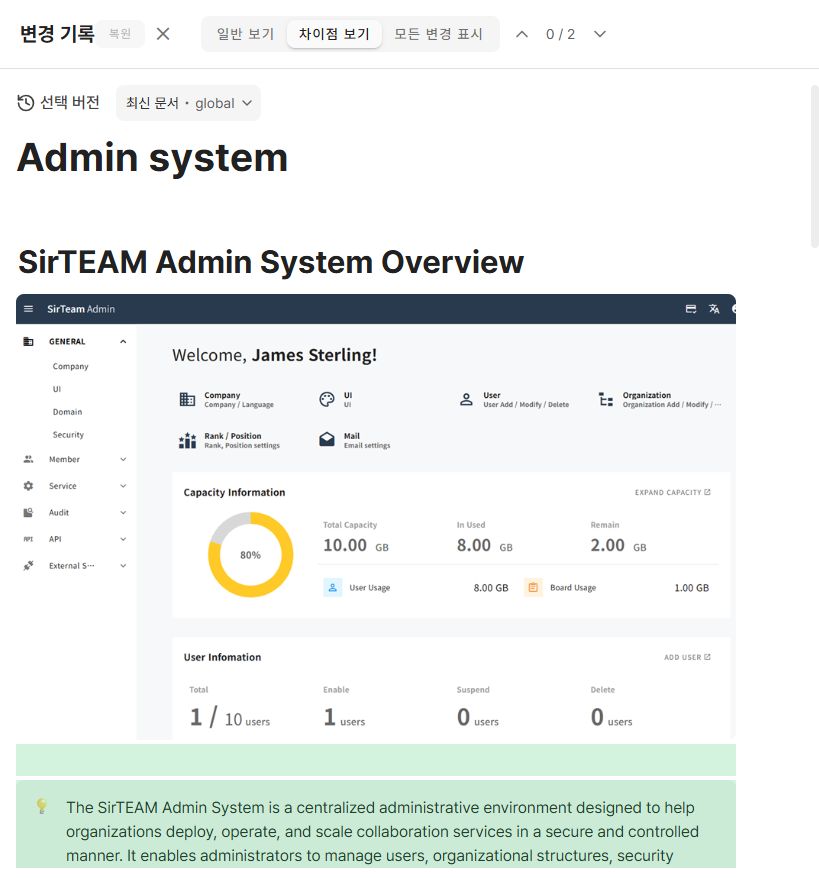The height and width of the screenshot is (884, 819).
Task: Click the language translate icon in header
Action: (x=714, y=309)
